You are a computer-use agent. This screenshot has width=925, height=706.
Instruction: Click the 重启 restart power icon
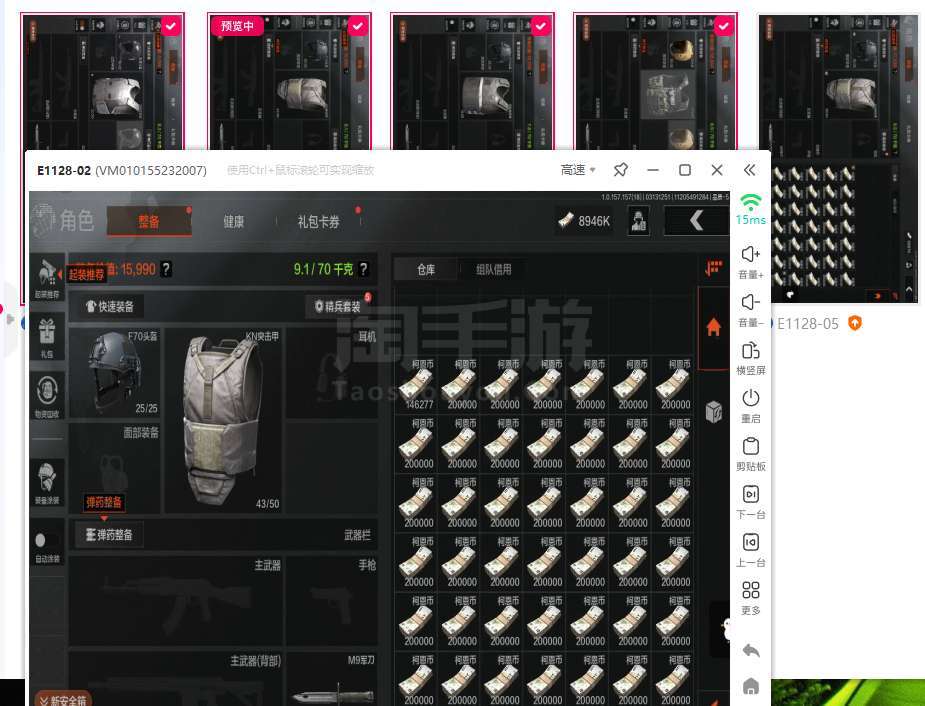point(751,399)
